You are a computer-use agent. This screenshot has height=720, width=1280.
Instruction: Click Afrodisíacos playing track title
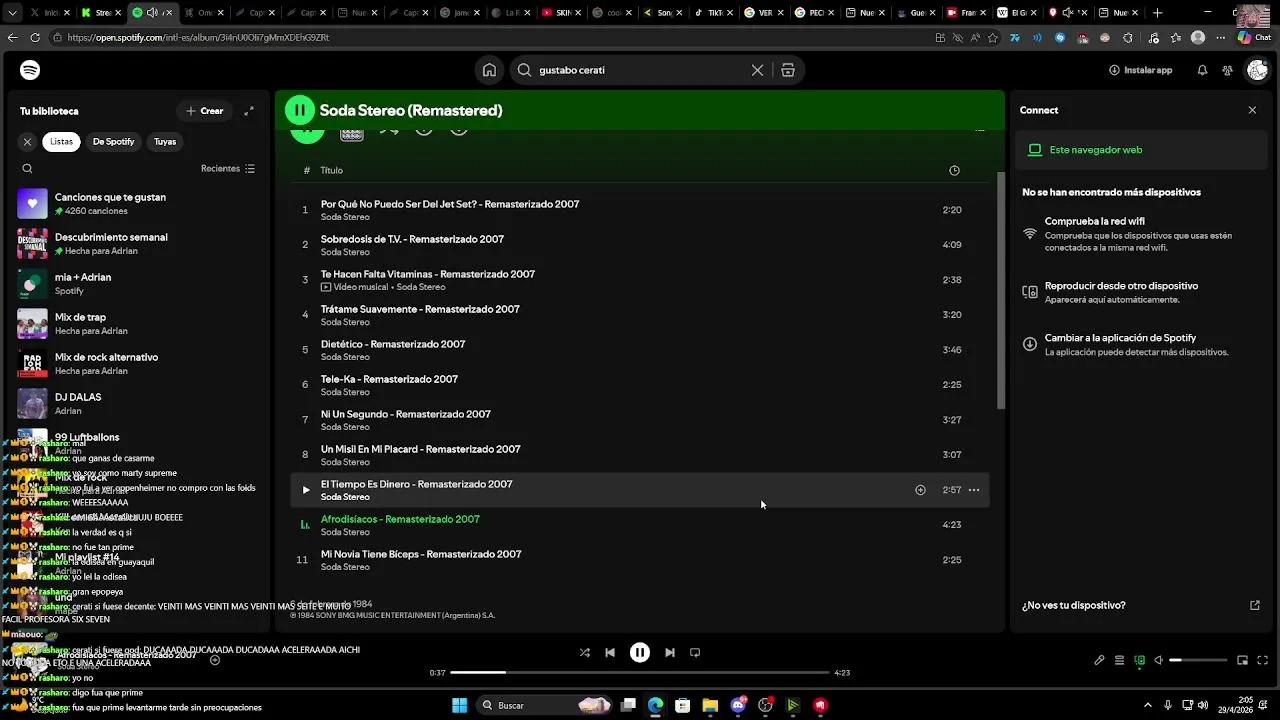(400, 519)
